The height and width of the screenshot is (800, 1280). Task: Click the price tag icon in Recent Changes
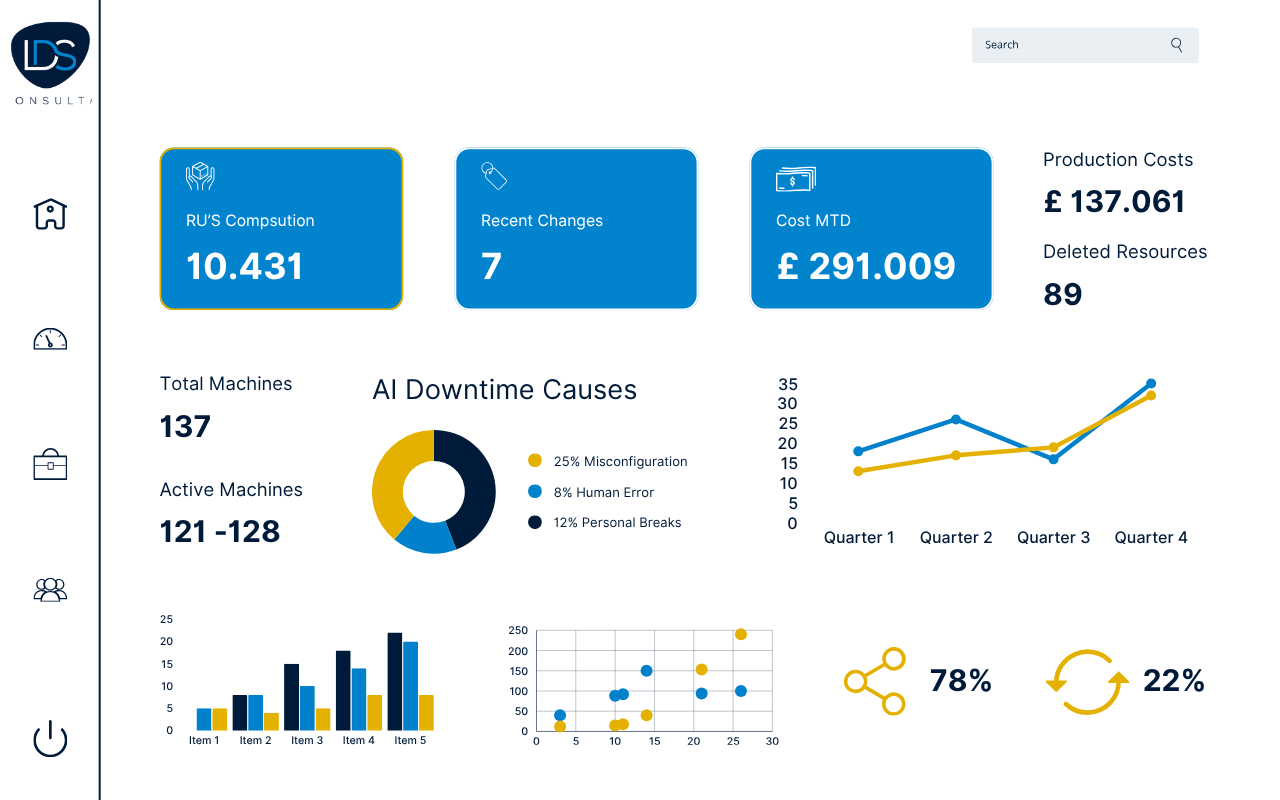[x=494, y=176]
